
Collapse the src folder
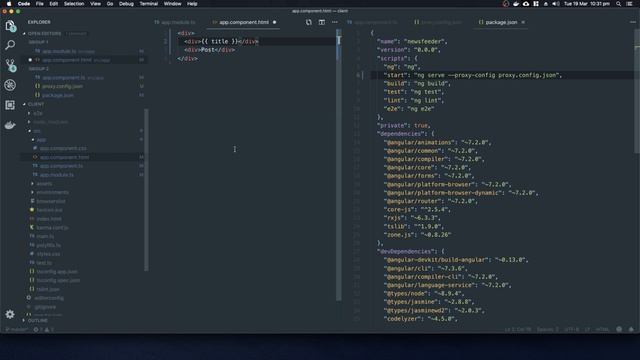[37, 131]
